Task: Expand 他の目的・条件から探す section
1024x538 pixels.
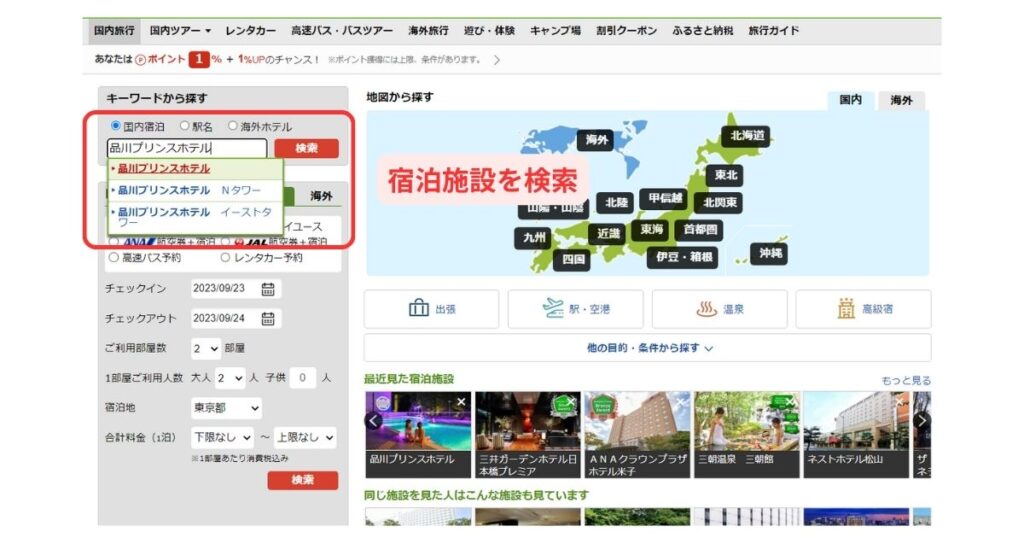Action: tap(648, 348)
